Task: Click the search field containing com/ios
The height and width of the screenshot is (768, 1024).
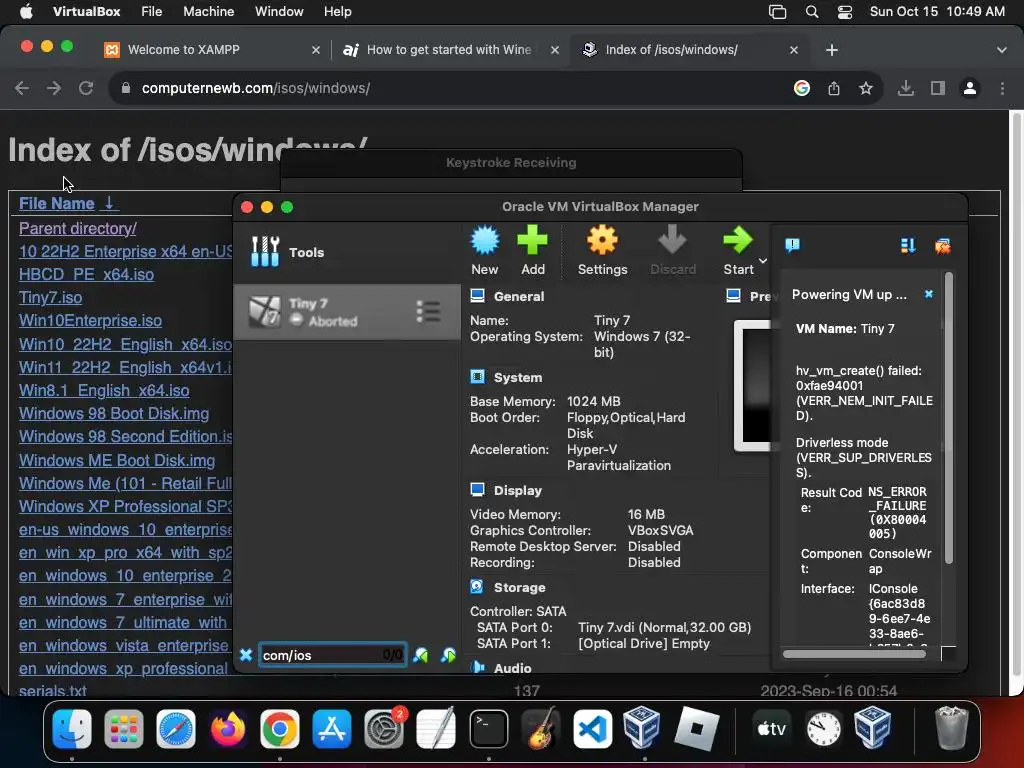Action: (332, 655)
